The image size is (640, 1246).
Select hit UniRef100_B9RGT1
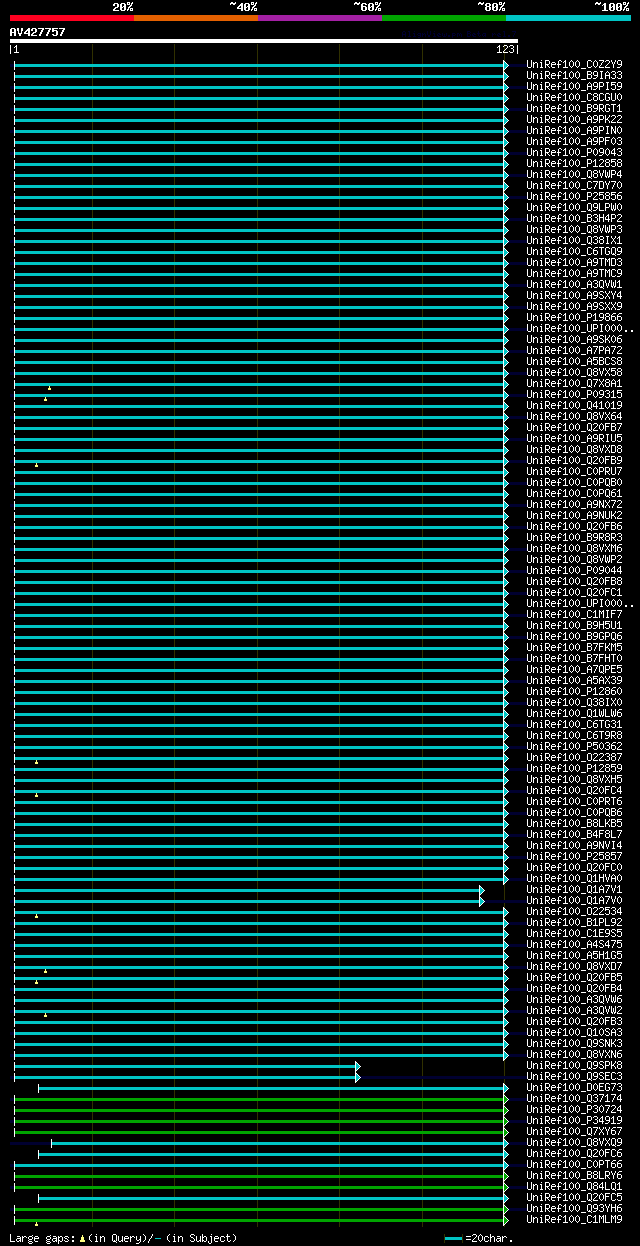(574, 108)
